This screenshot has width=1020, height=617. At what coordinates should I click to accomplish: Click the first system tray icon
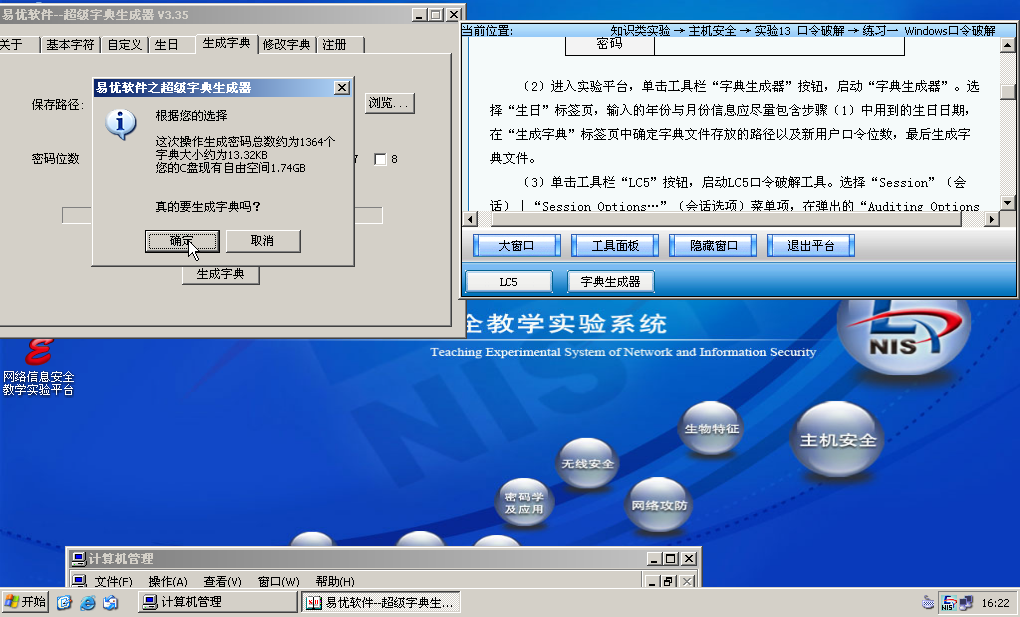(x=928, y=603)
